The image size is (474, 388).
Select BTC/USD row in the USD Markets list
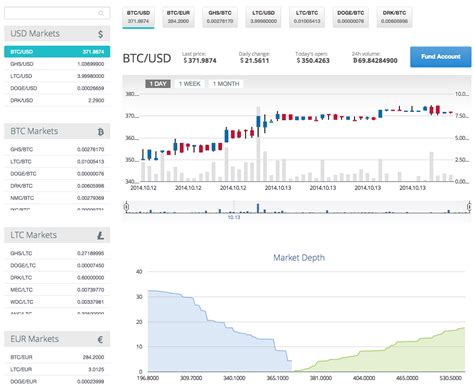[57, 52]
